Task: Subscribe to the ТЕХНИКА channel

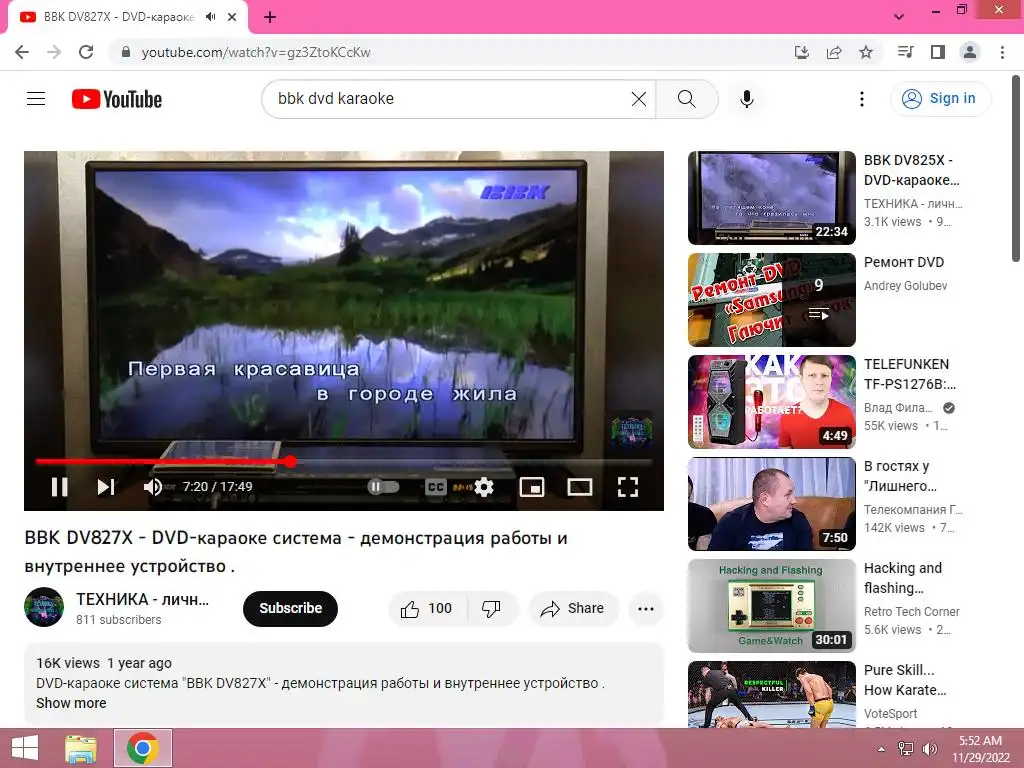Action: (291, 608)
